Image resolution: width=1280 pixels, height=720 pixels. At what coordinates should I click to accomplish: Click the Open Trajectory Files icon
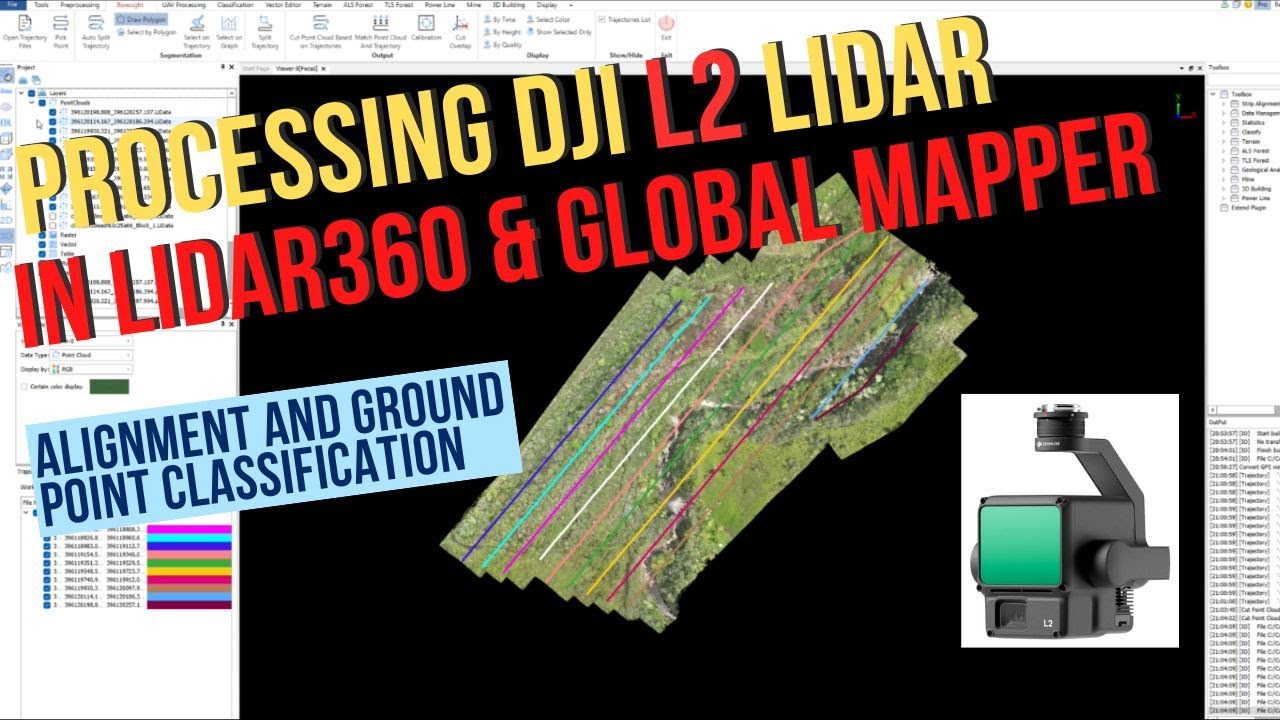(24, 32)
